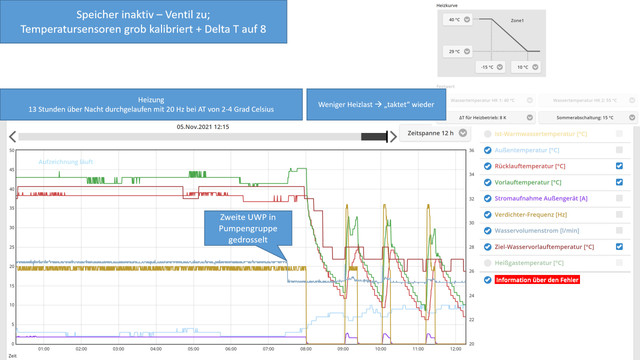640x360 pixels.
Task: Click the 'Vorlauftemperatur [°C]' legend label
Action: click(528, 182)
